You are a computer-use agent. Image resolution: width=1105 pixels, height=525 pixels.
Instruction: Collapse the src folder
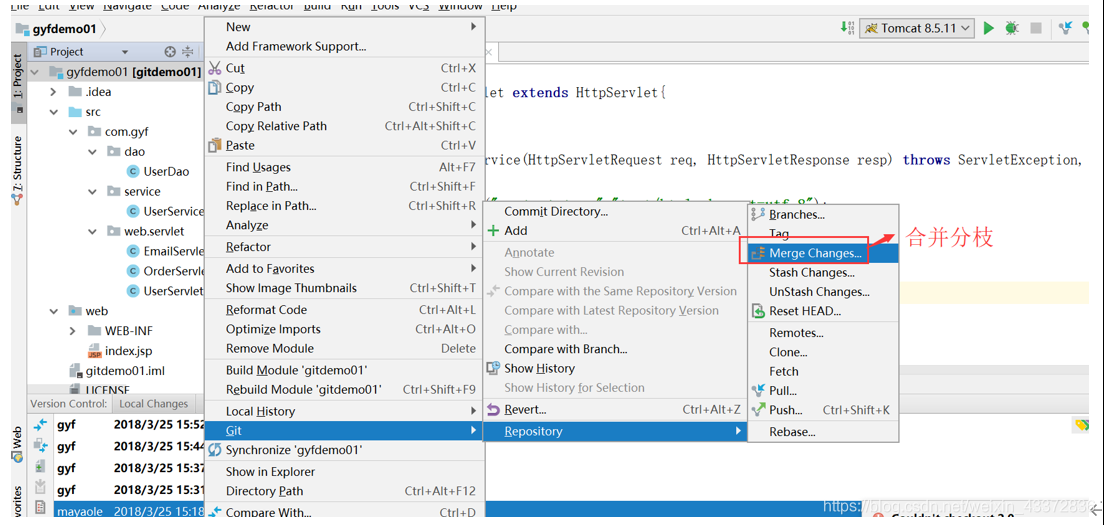point(54,112)
